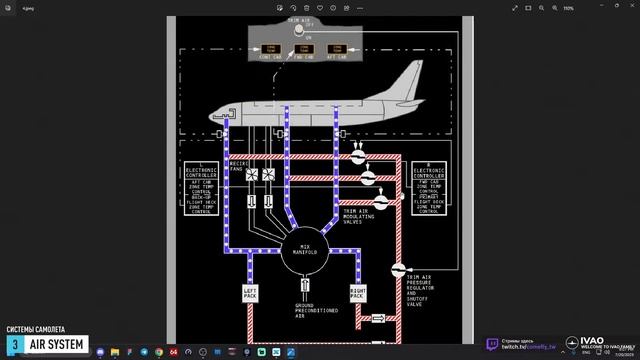Enter full screen with the diagonal arrows icon
This screenshot has height=360, width=640.
pos(515,8)
